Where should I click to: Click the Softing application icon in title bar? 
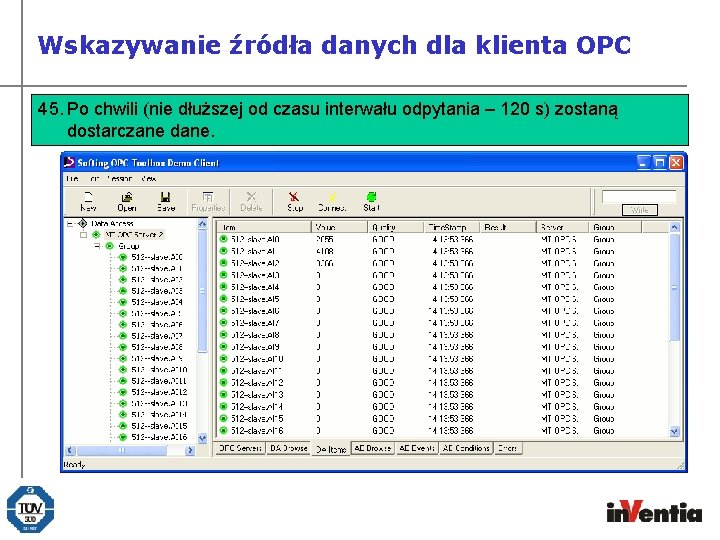[x=69, y=163]
